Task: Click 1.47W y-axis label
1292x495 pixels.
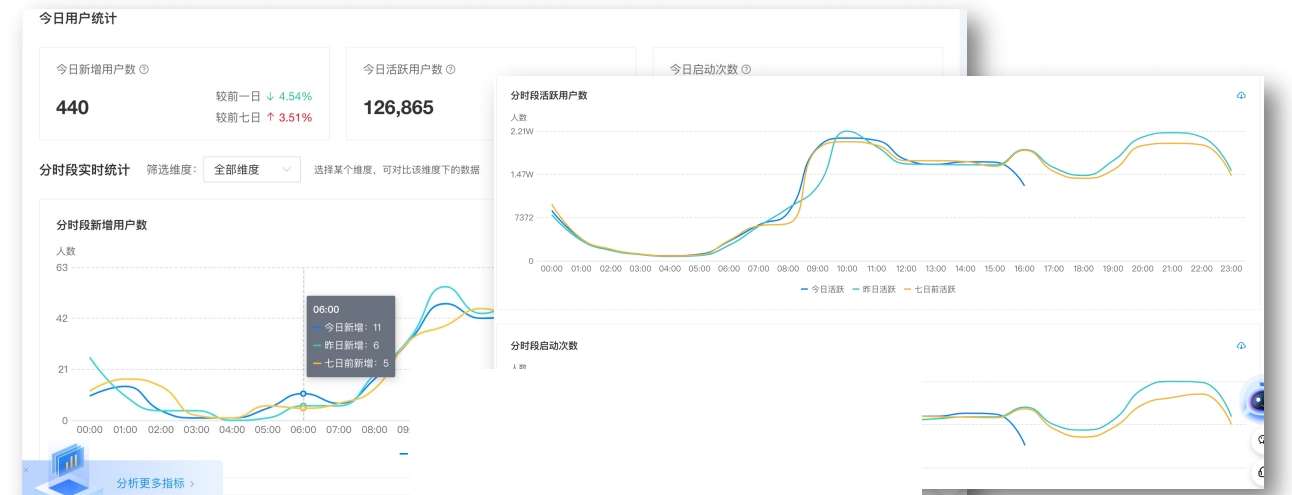Action: click(523, 174)
